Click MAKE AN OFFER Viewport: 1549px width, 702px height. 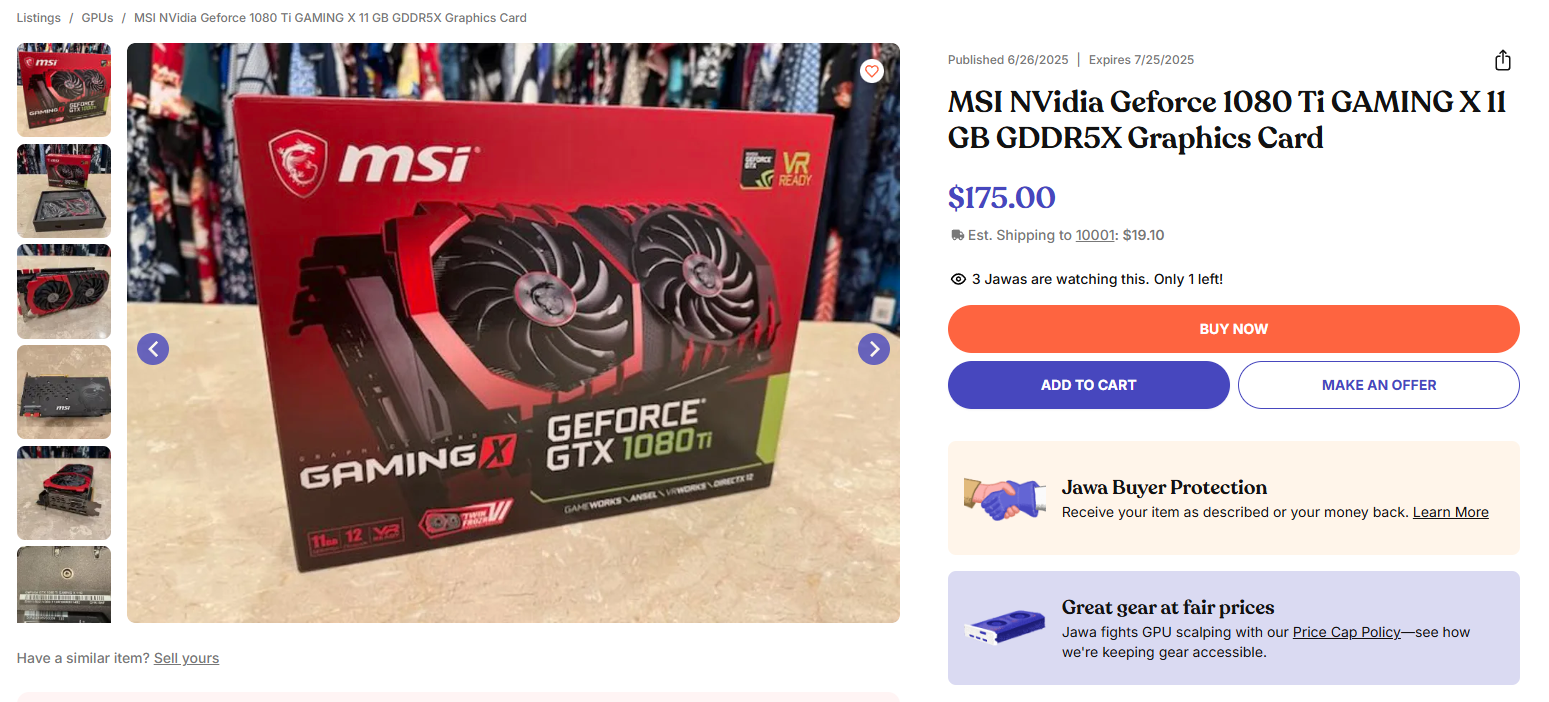click(1379, 385)
